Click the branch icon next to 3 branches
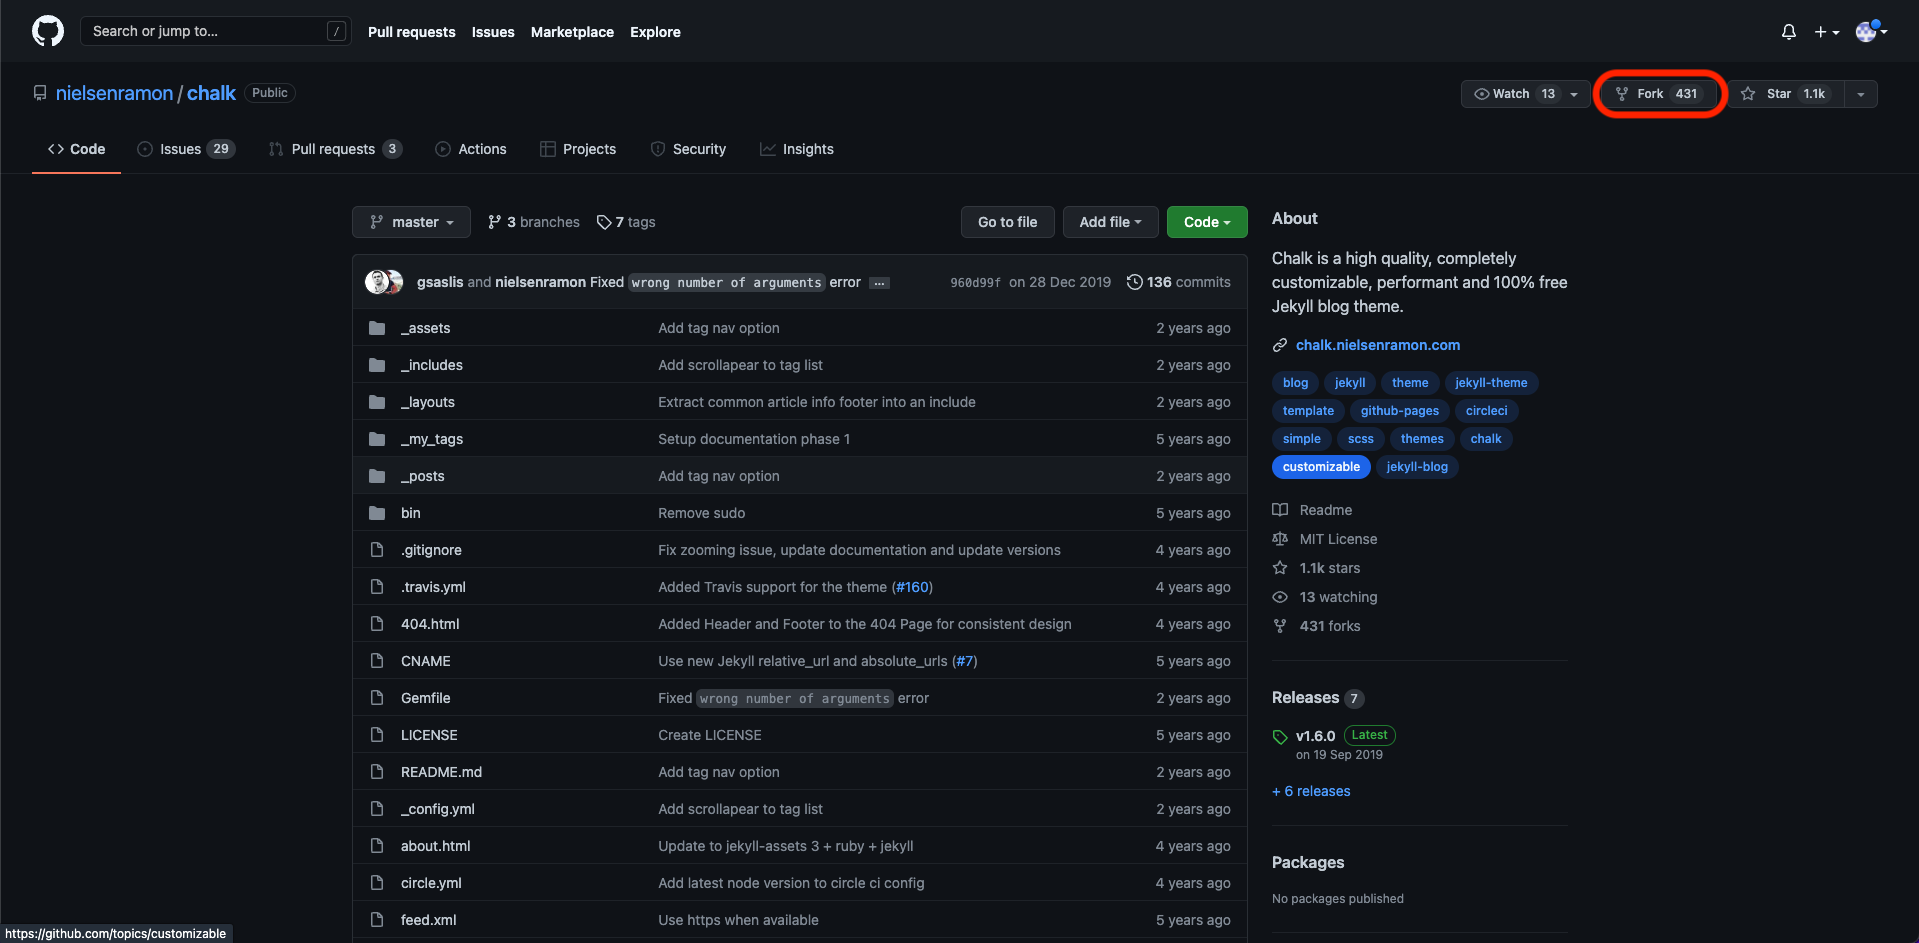Viewport: 1919px width, 943px height. tap(494, 222)
